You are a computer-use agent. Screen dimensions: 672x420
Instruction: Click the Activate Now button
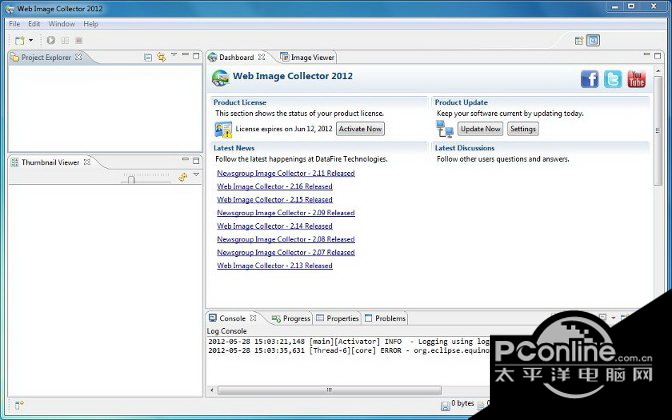click(x=360, y=129)
